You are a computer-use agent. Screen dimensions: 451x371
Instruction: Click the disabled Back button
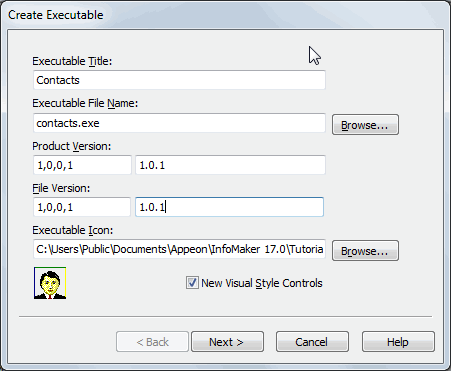pyautogui.click(x=152, y=342)
